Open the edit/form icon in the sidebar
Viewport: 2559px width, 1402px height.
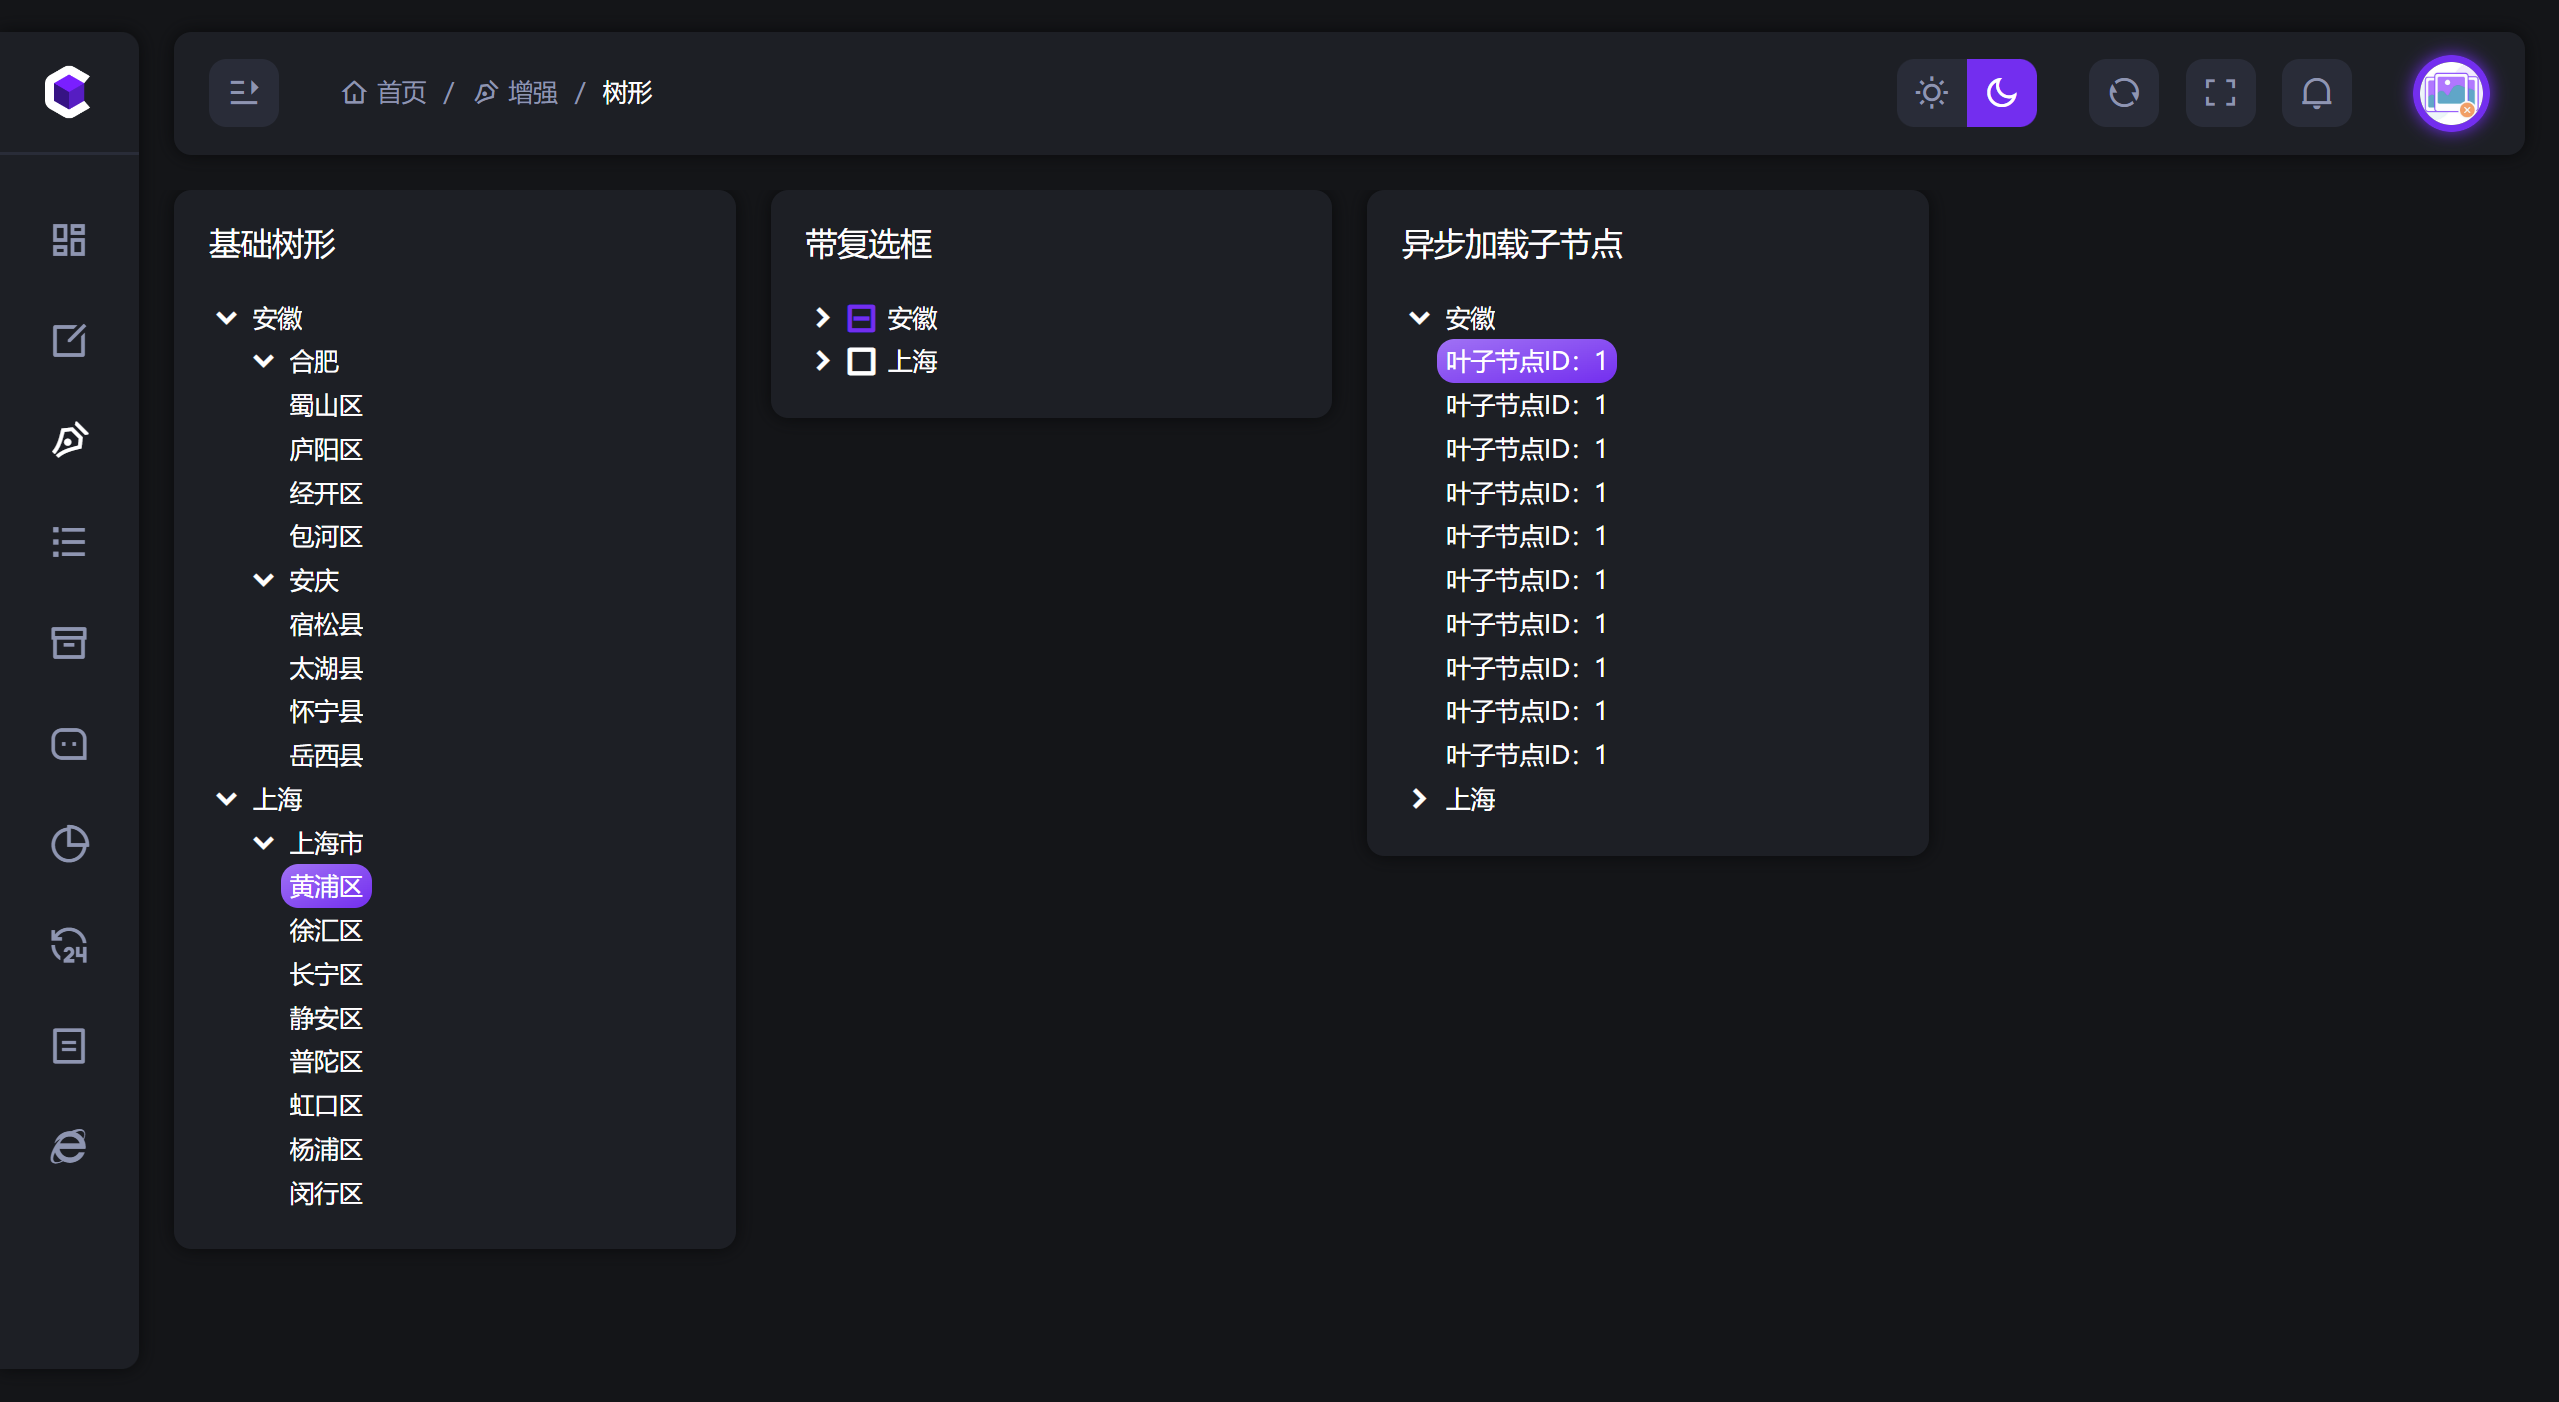pyautogui.click(x=68, y=340)
